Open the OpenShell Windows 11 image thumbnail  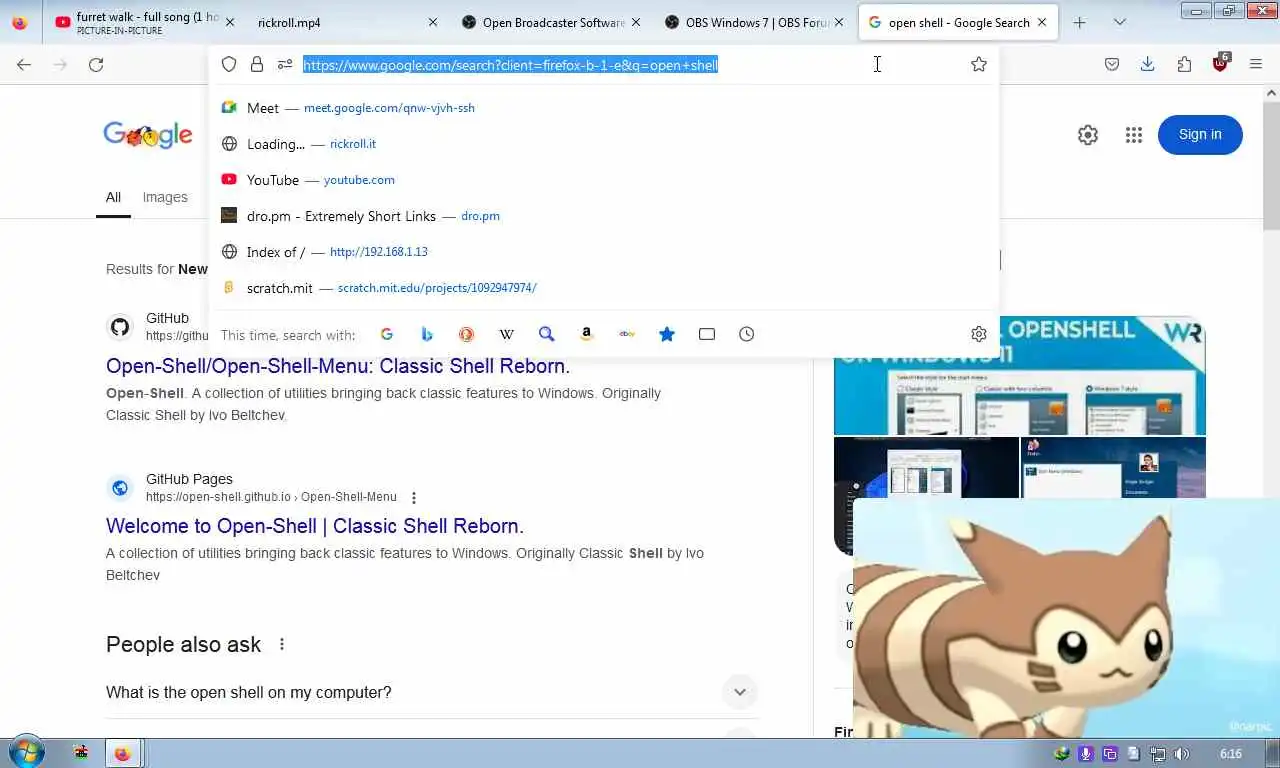(x=1020, y=376)
